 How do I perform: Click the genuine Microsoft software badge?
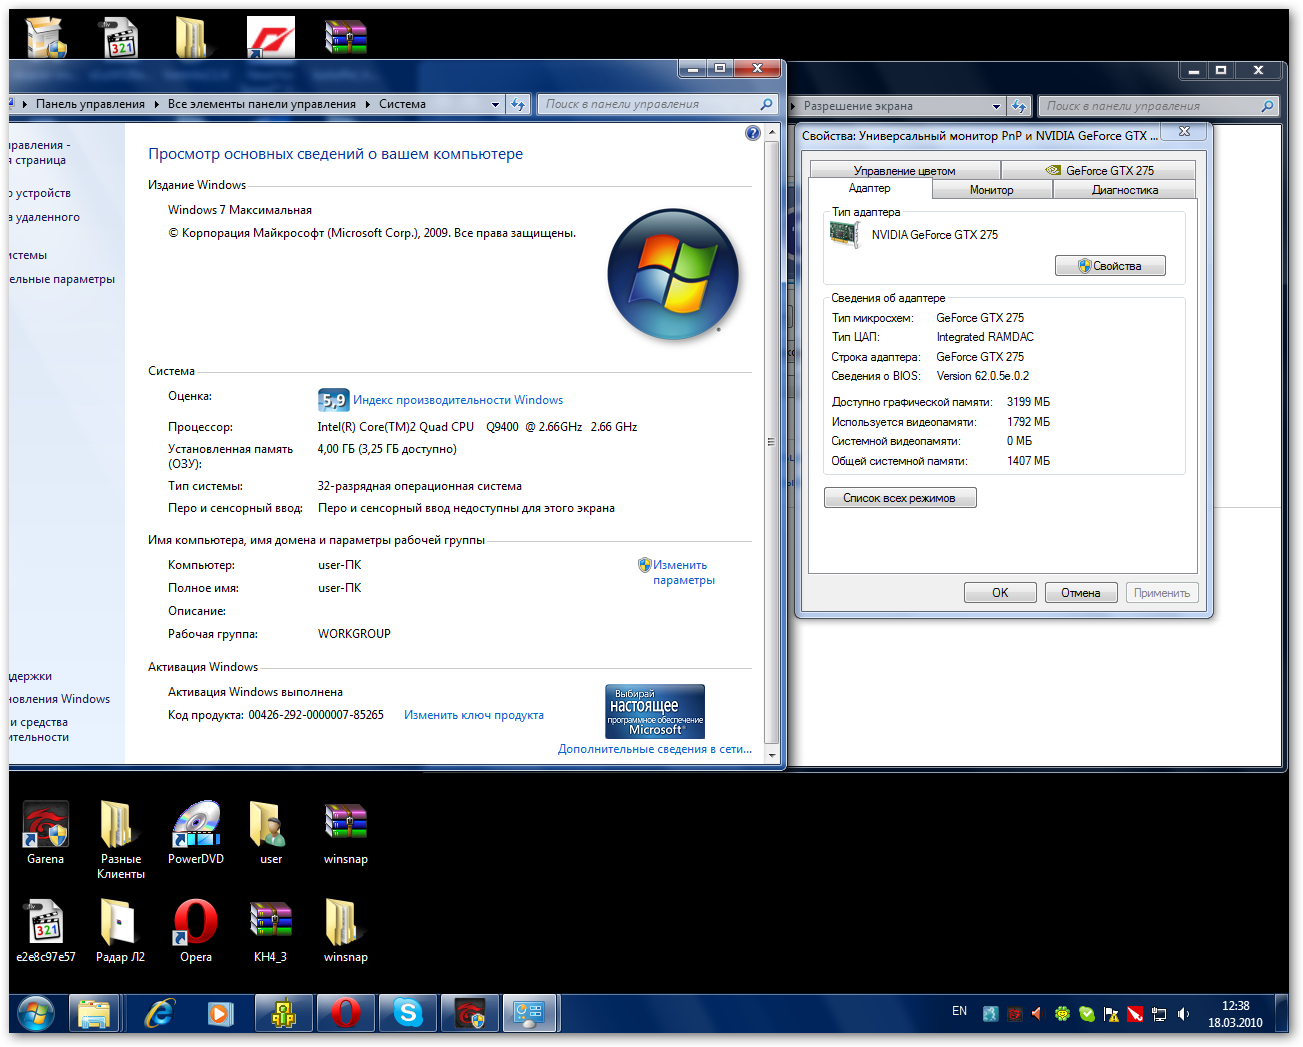pos(655,711)
